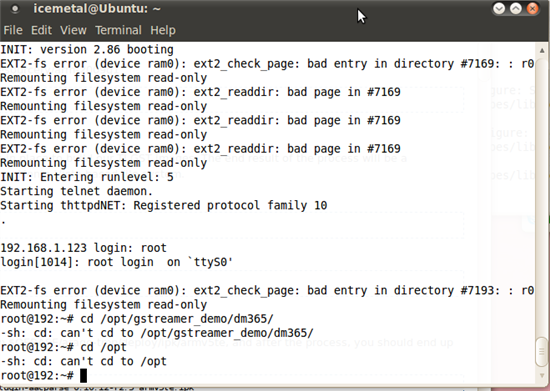This screenshot has height=391, width=550.
Task: Click the vertical scrollbar thumb
Action: coord(542,352)
